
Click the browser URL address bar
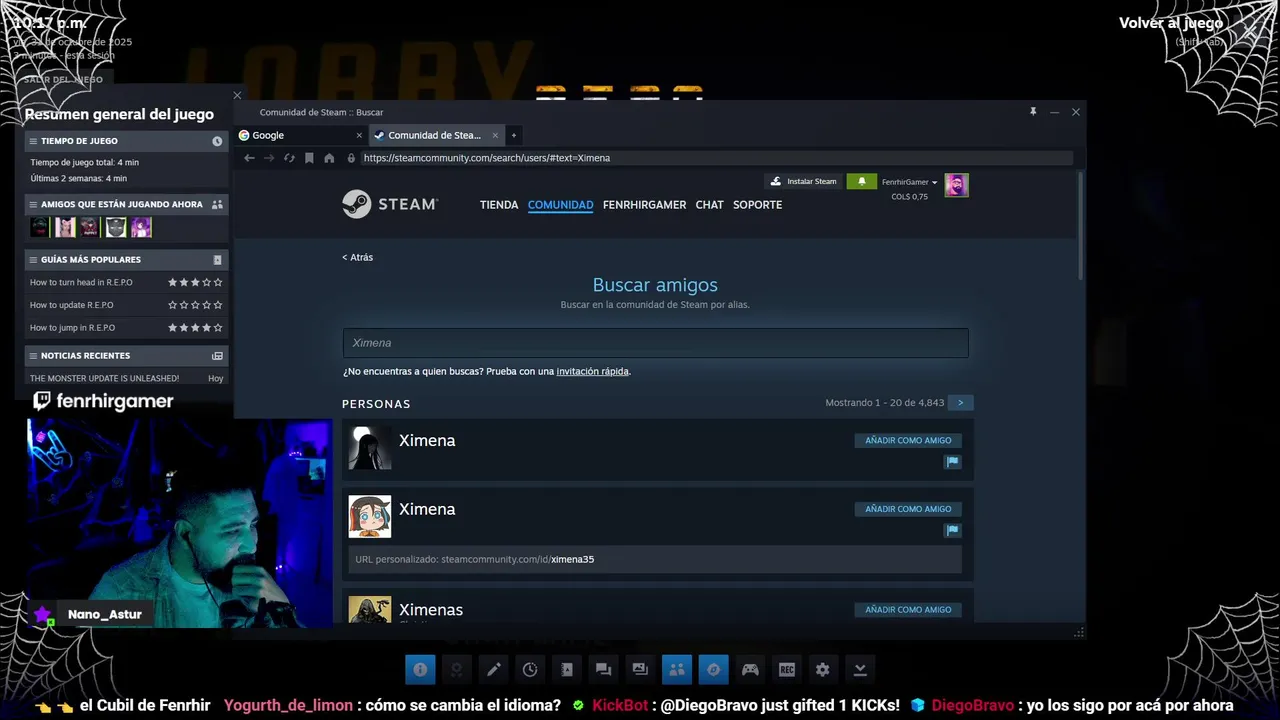(716, 158)
